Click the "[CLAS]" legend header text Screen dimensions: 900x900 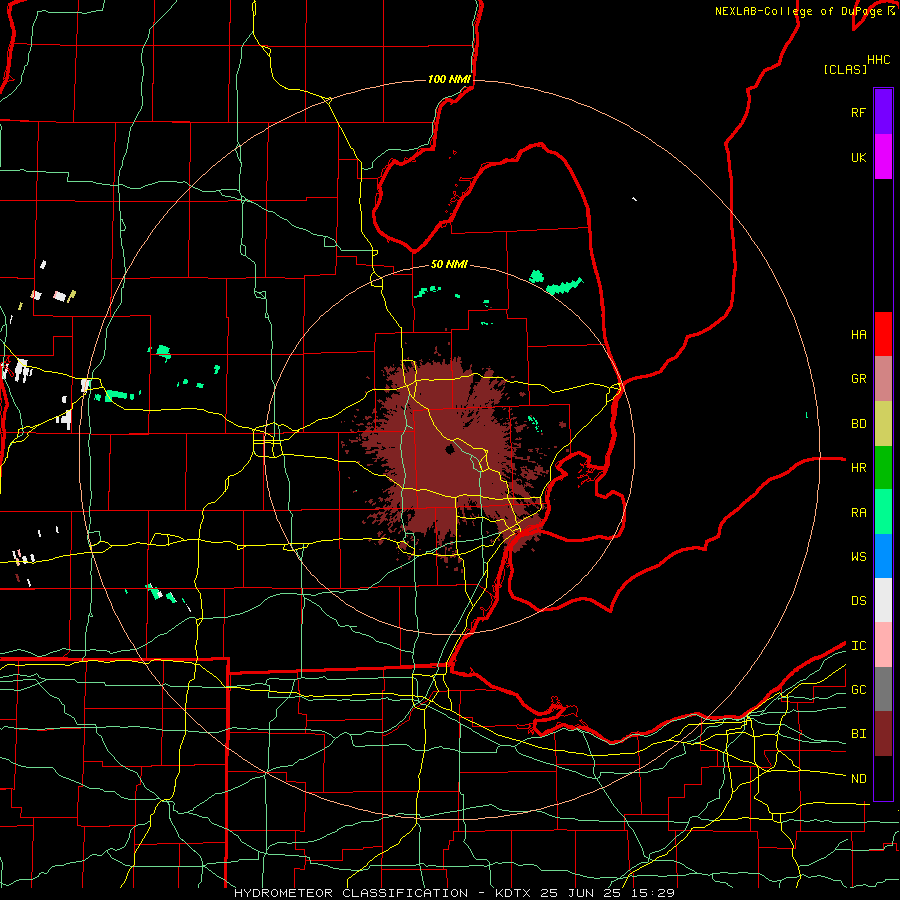pos(845,69)
